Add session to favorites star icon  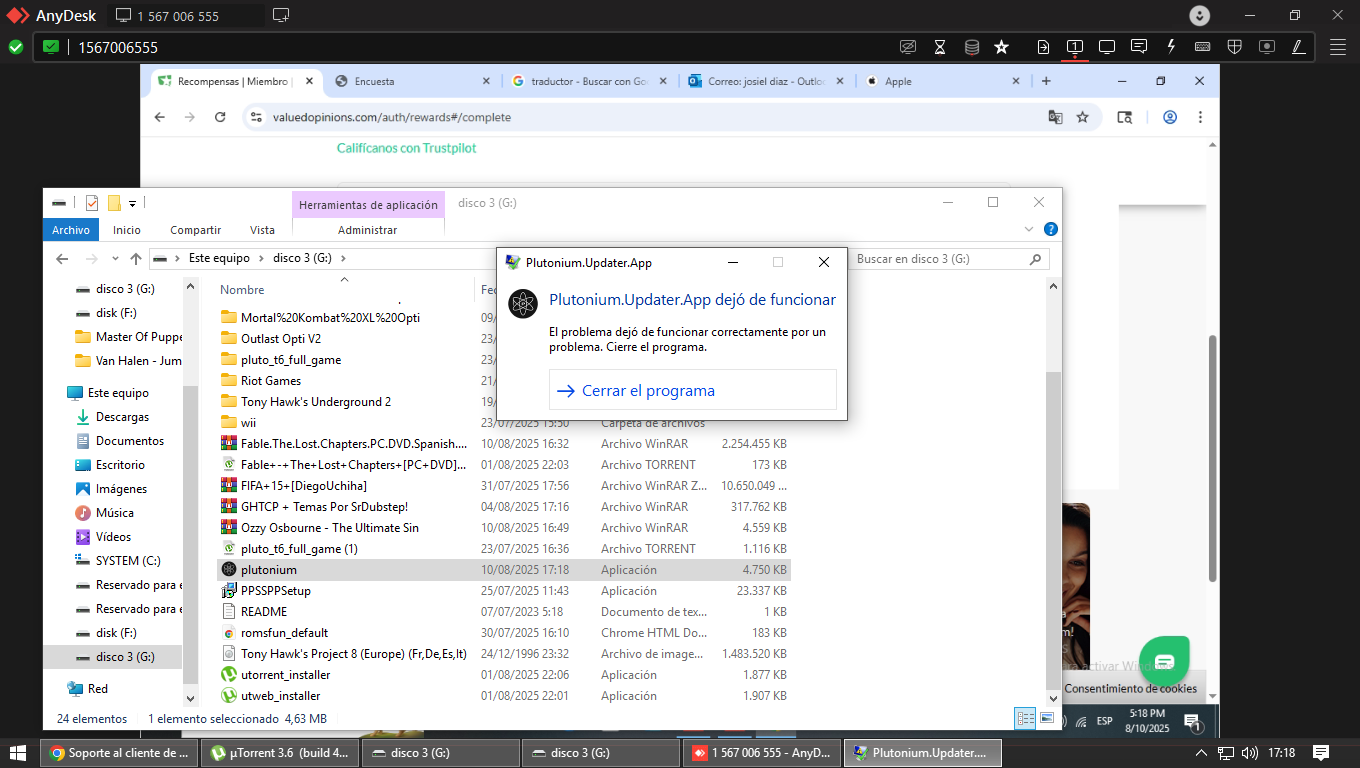point(1002,47)
